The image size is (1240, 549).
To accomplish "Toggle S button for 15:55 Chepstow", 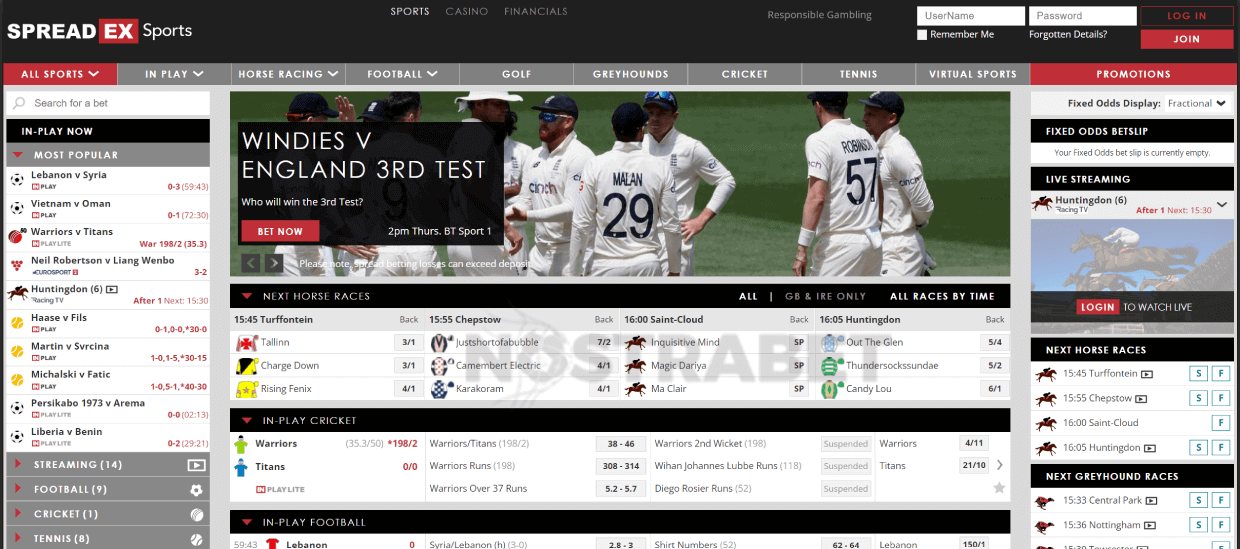I will [1197, 399].
